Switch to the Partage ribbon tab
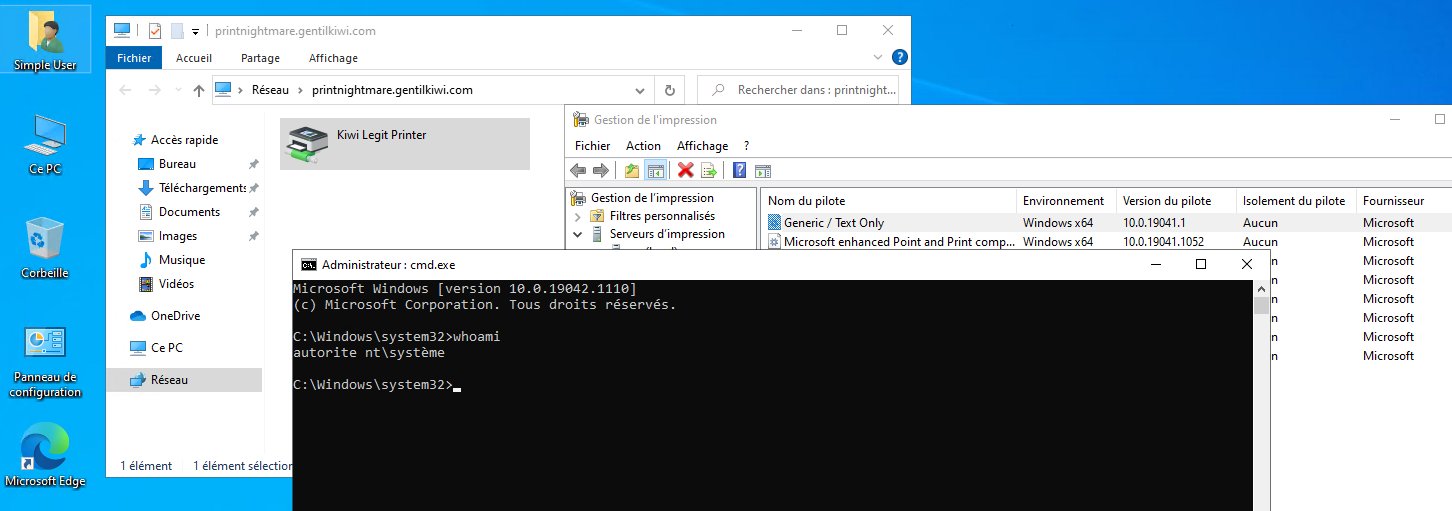This screenshot has width=1452, height=511. point(260,58)
